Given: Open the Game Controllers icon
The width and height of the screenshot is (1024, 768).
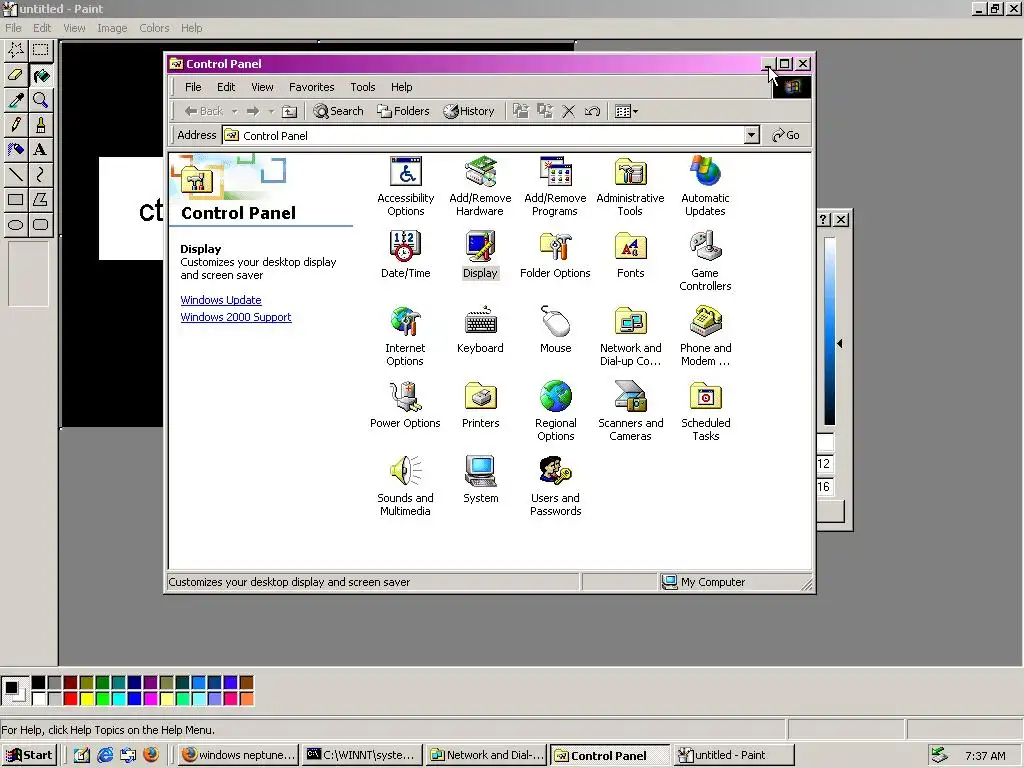Looking at the screenshot, I should [x=705, y=261].
